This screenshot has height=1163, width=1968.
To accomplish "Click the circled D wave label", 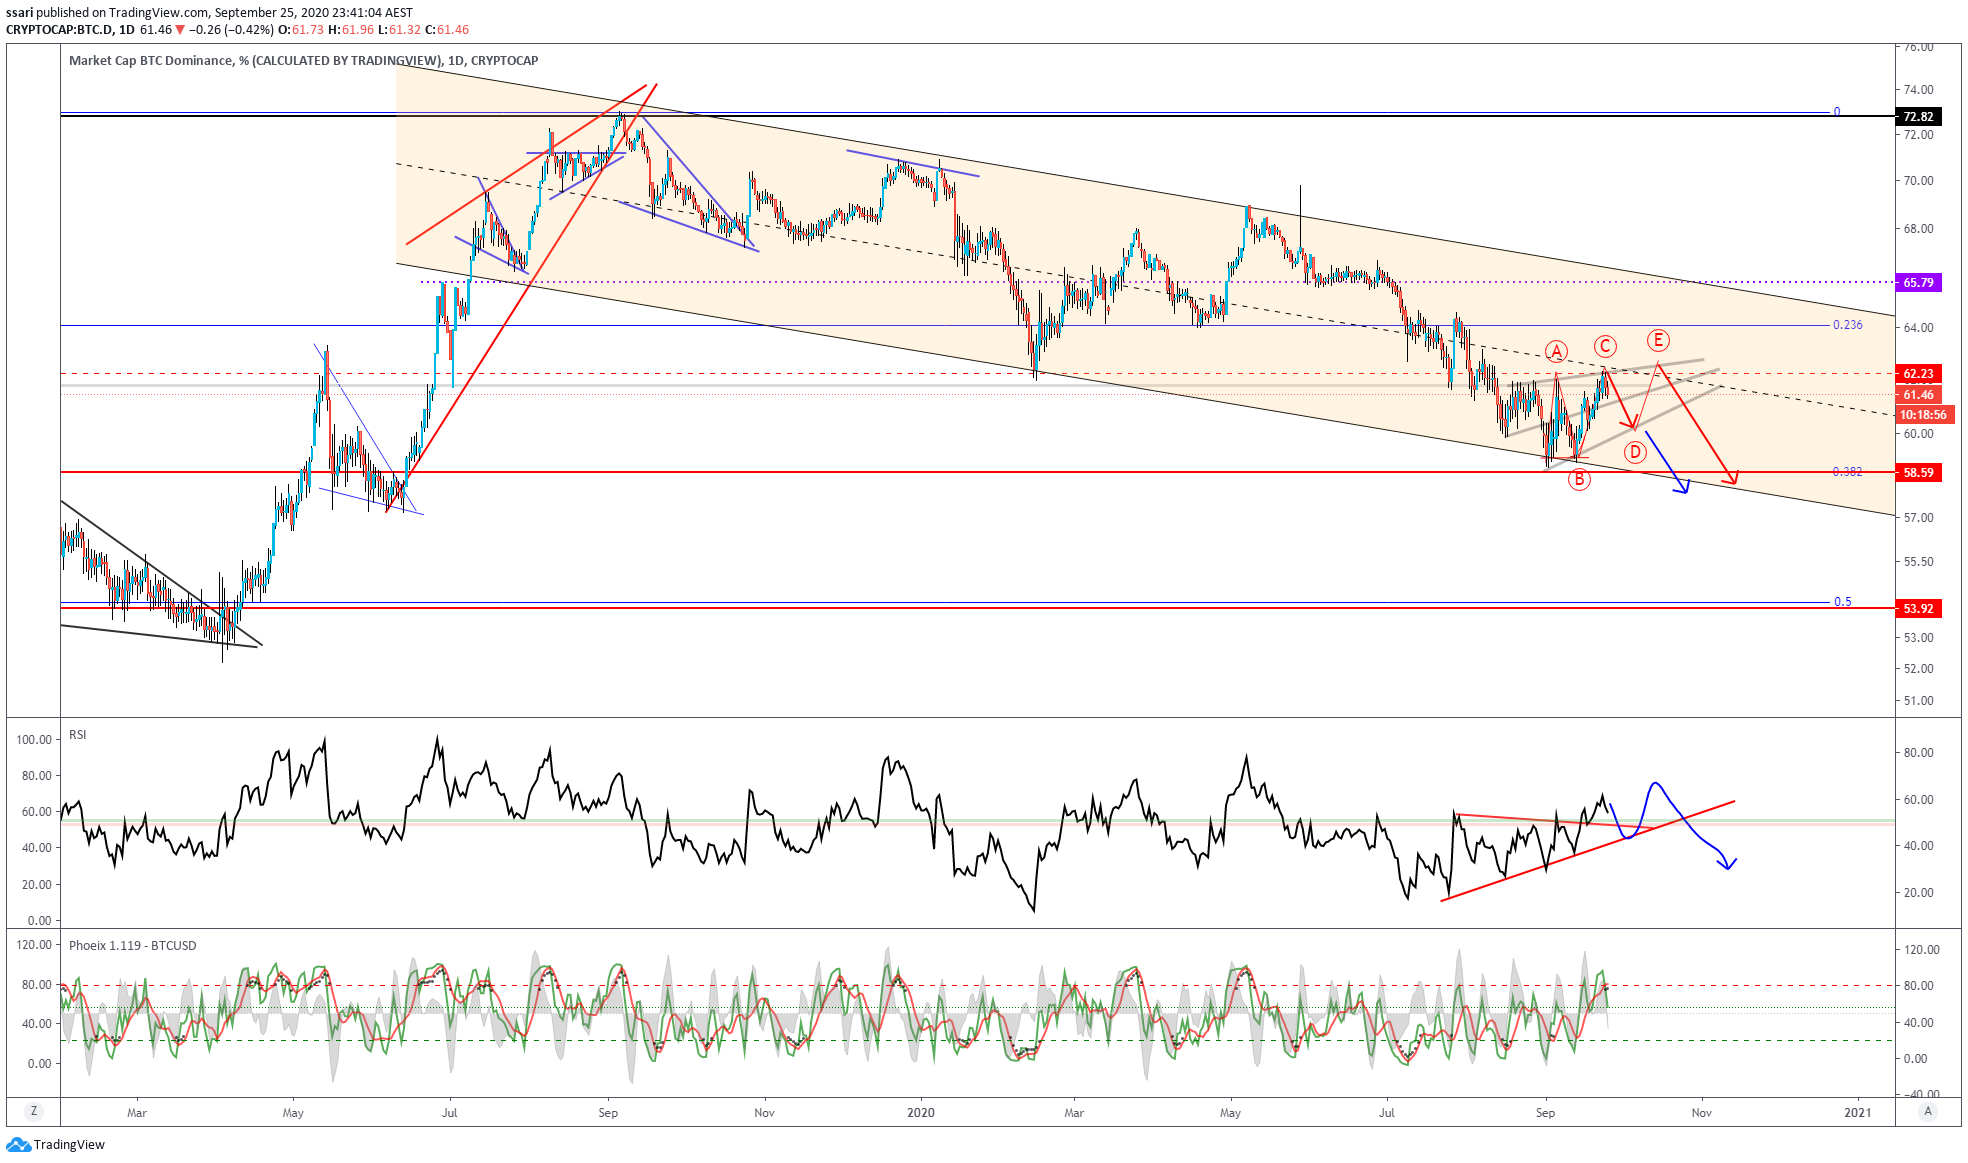I will click(1635, 452).
